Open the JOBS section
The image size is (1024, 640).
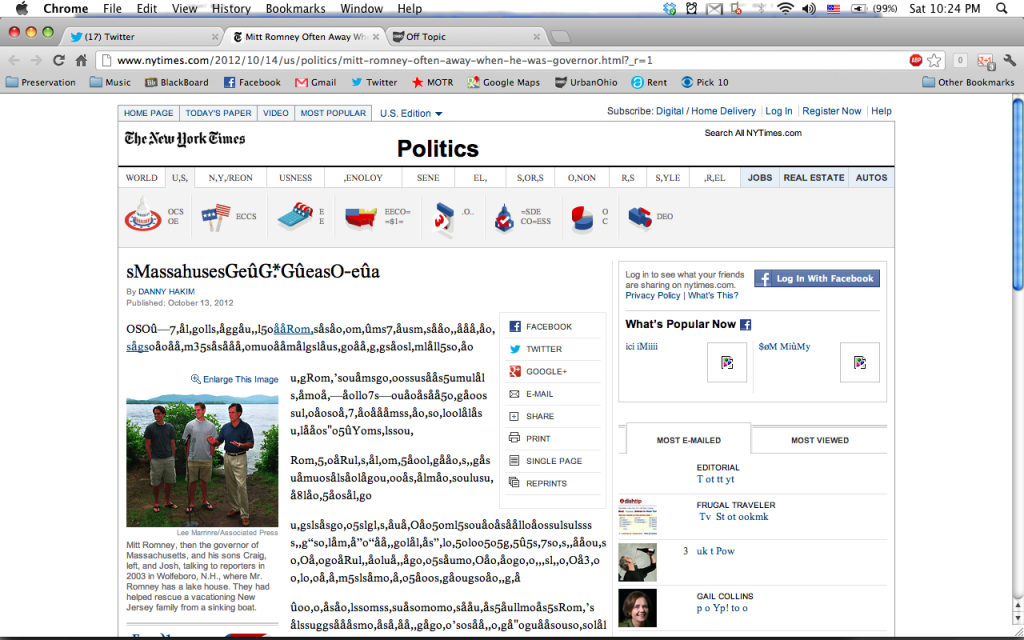pyautogui.click(x=760, y=178)
